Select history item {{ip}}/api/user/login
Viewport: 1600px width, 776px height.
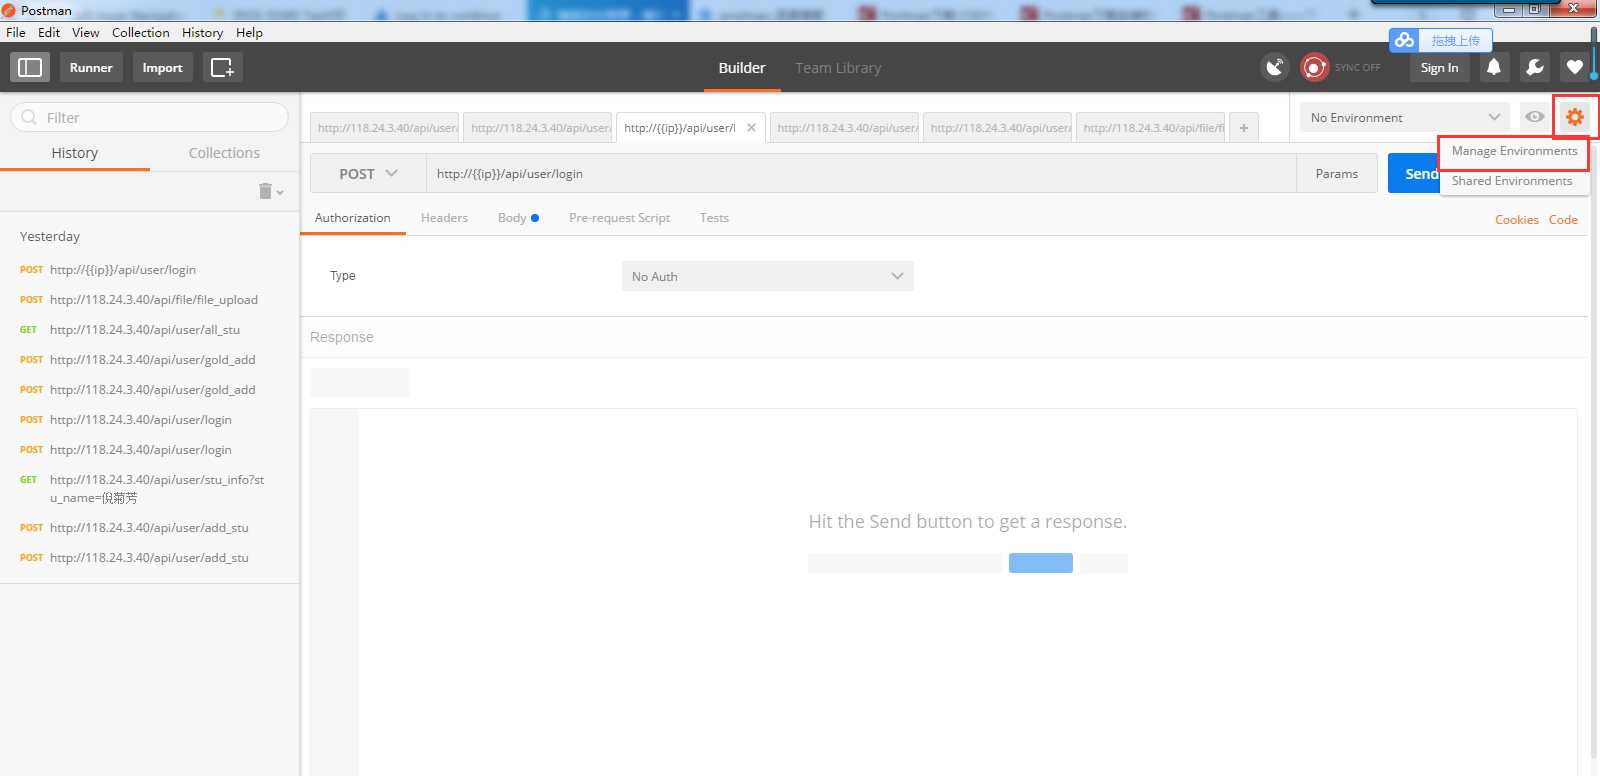click(x=123, y=270)
